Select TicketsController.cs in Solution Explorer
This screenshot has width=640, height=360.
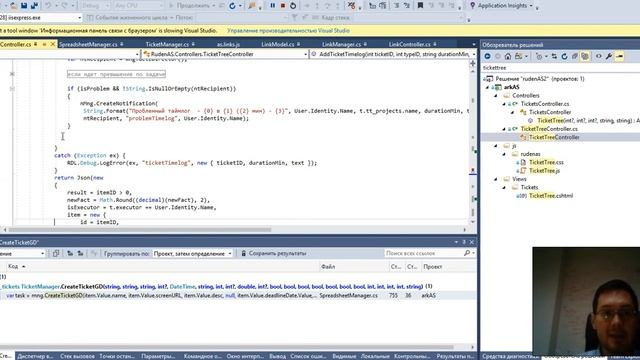click(545, 104)
